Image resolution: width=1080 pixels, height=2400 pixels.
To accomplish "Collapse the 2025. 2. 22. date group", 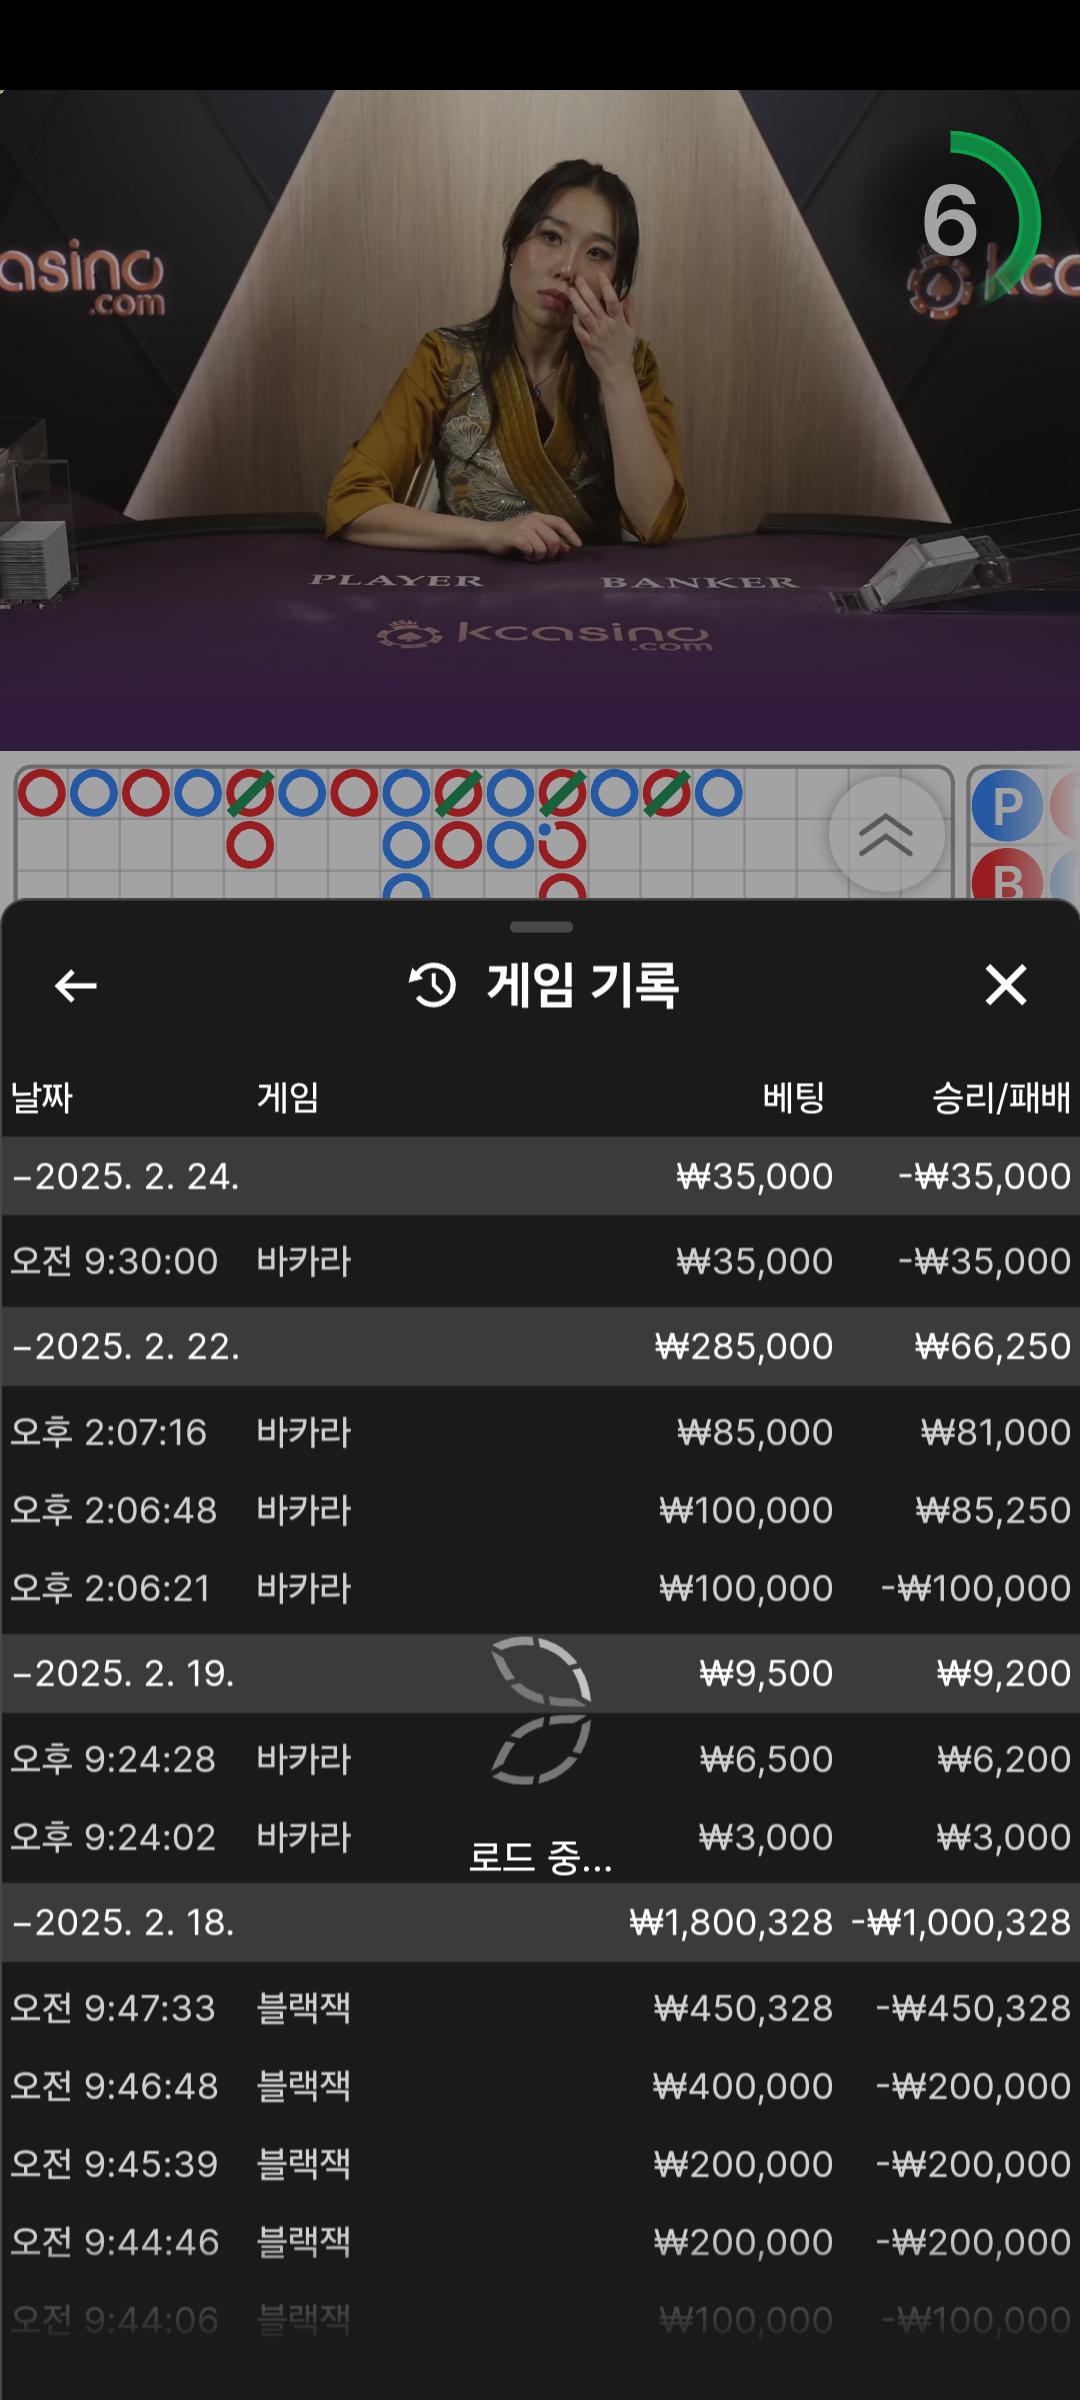I will click(125, 1347).
